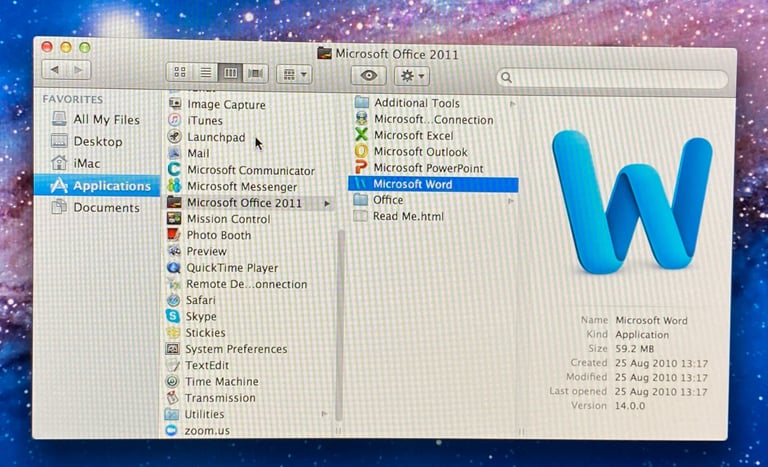Select the Microsoft Word row

(433, 184)
